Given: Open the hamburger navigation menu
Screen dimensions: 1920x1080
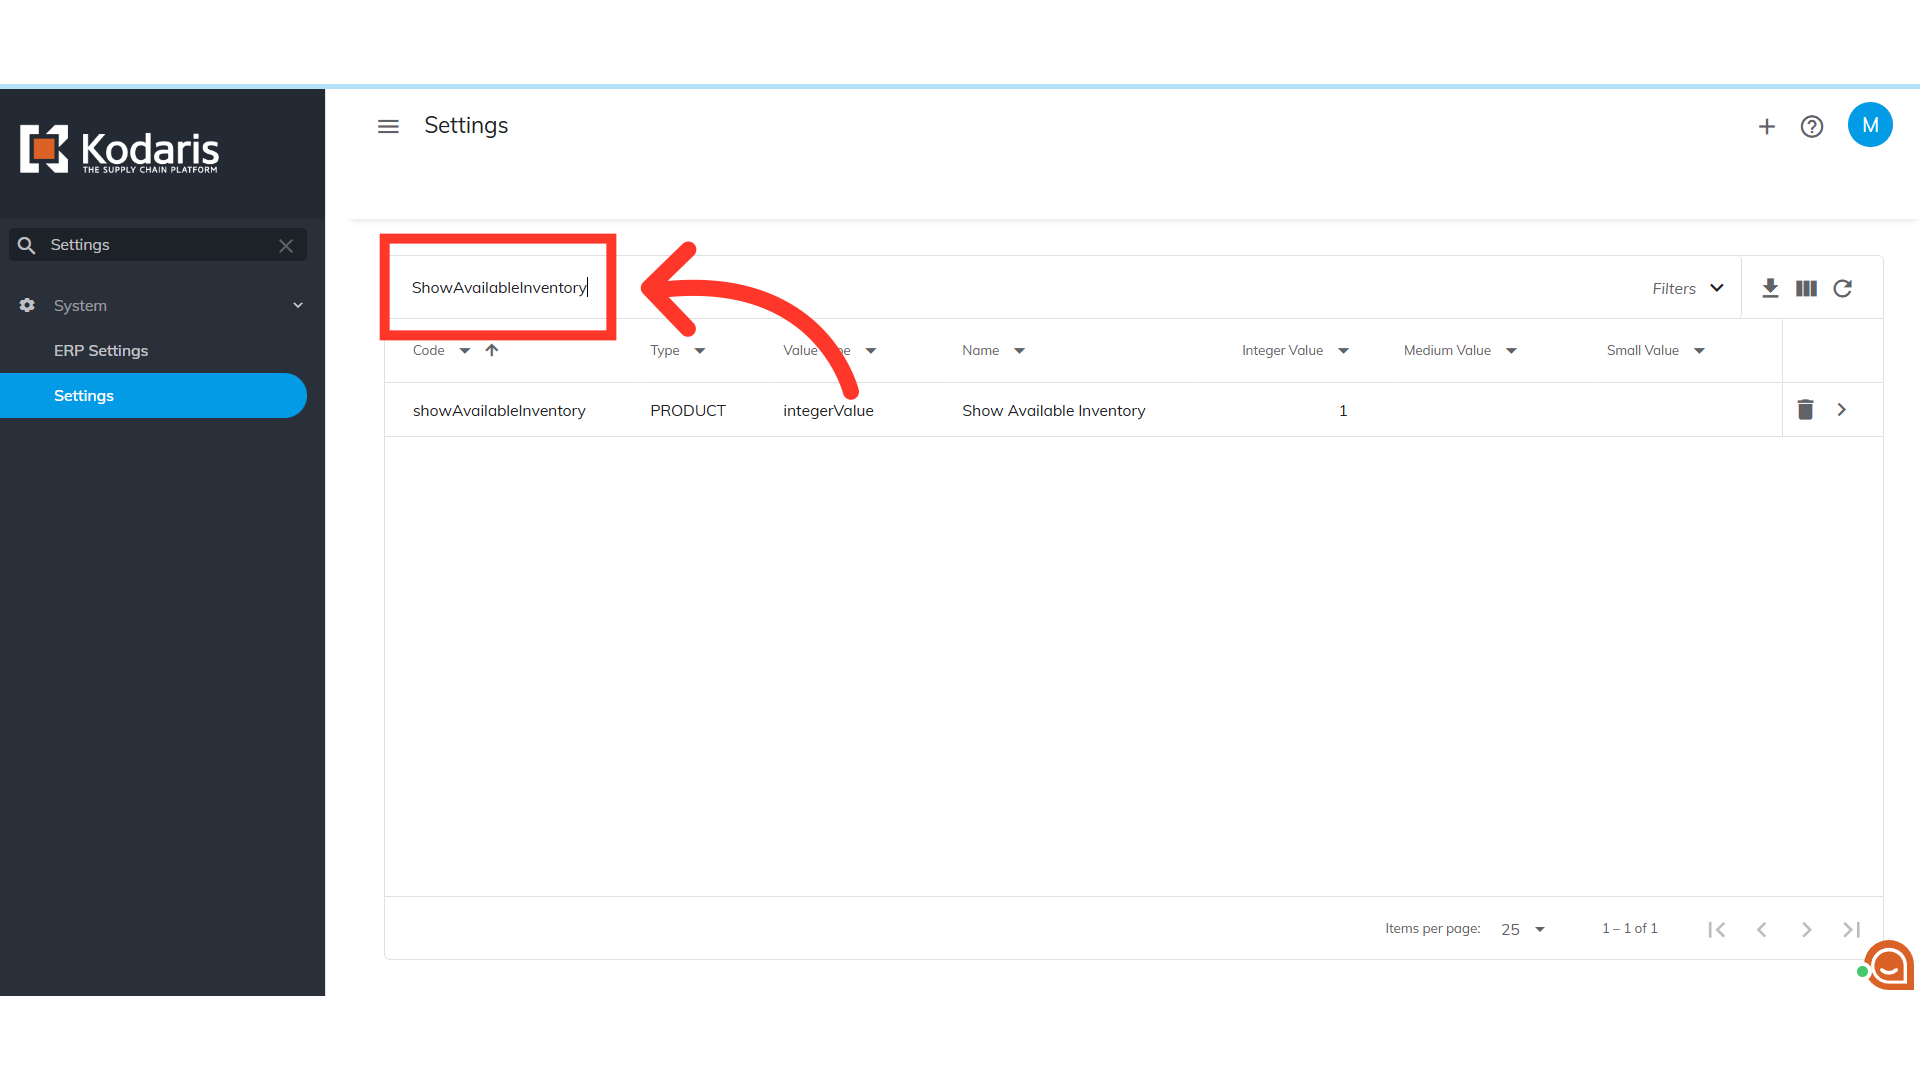Looking at the screenshot, I should [388, 126].
